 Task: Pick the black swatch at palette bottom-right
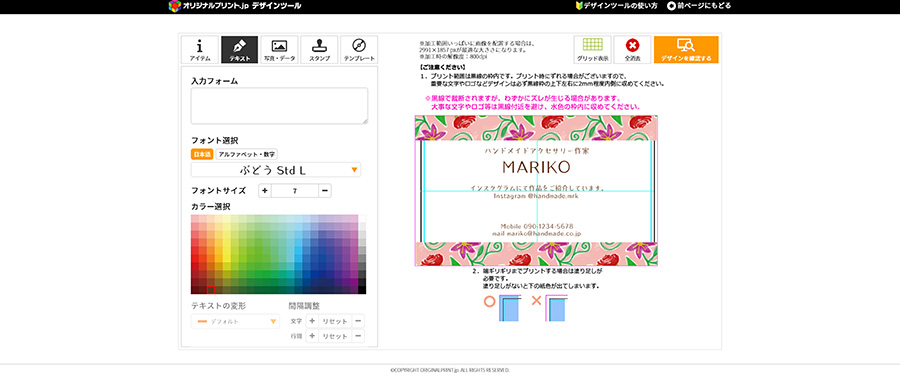click(362, 290)
